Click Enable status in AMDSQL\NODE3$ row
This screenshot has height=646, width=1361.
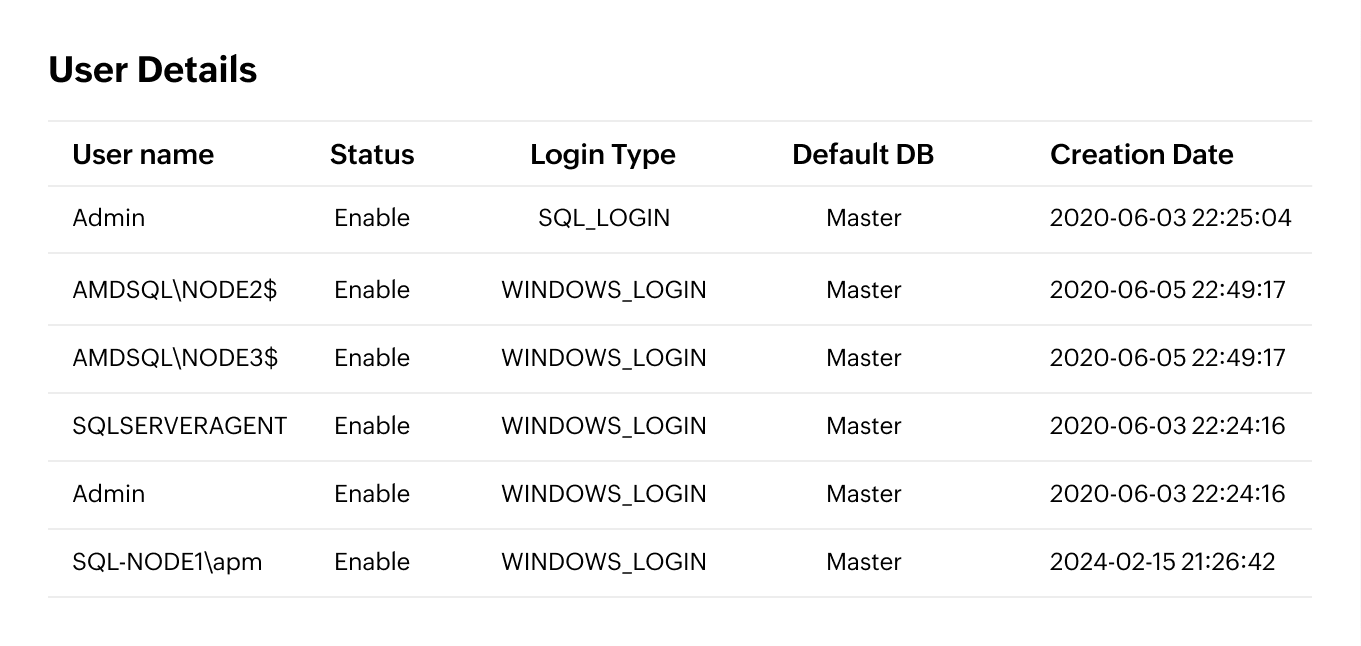click(x=372, y=358)
